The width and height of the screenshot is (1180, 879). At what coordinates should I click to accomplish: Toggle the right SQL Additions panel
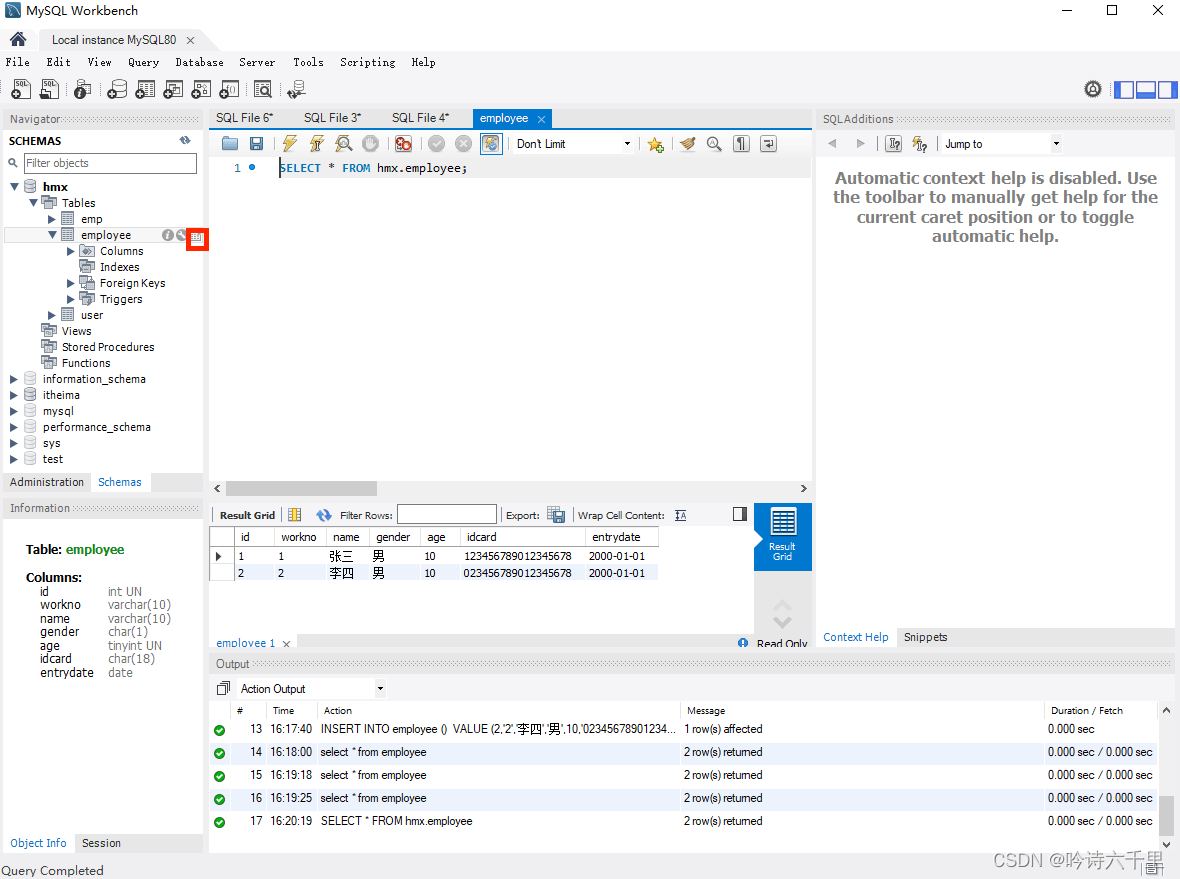1167,90
